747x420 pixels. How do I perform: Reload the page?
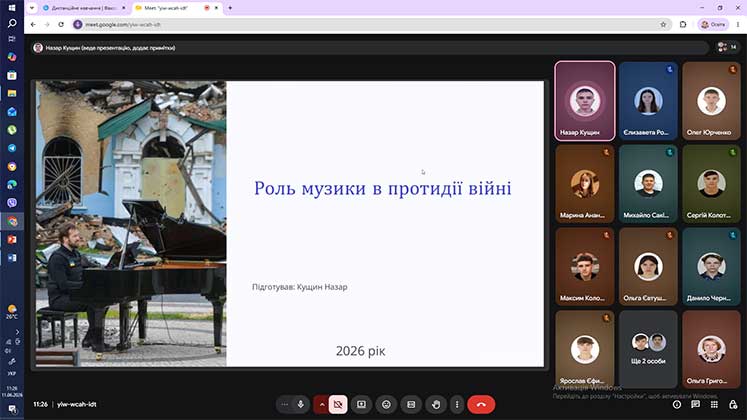[x=61, y=24]
